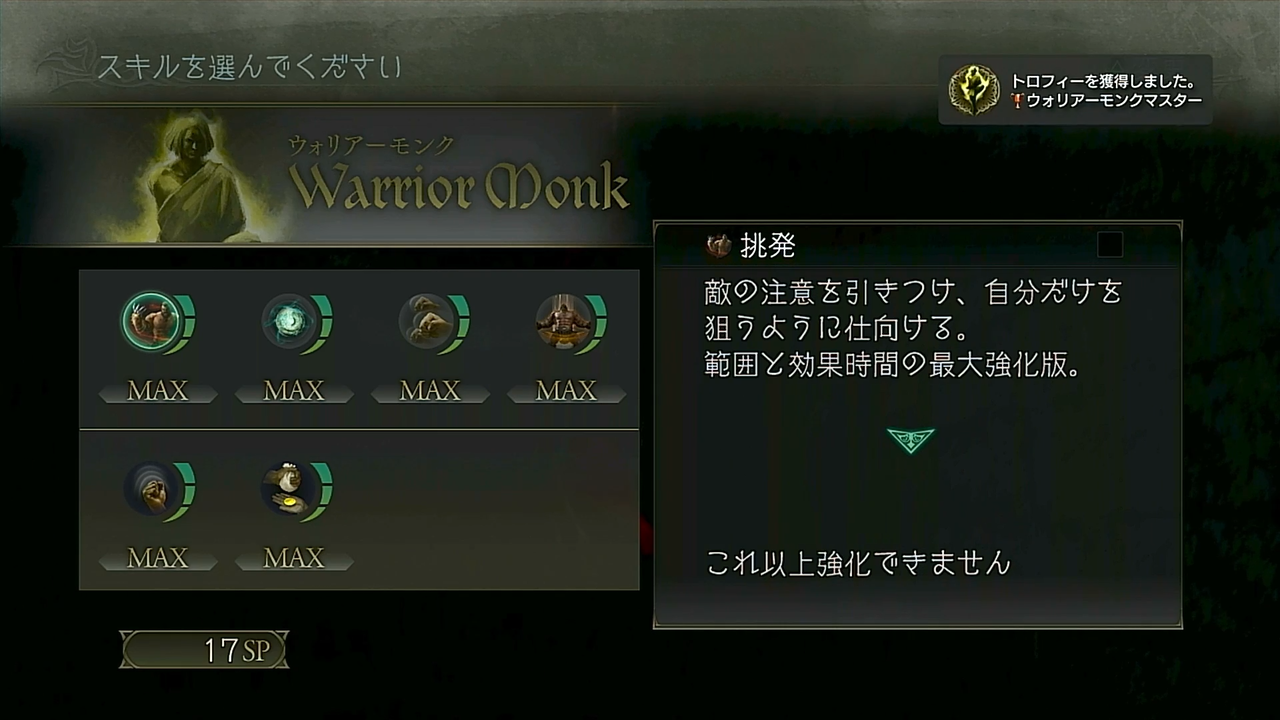Select the swirling teal energy orb skill
This screenshot has height=720, width=1280.
pos(288,322)
